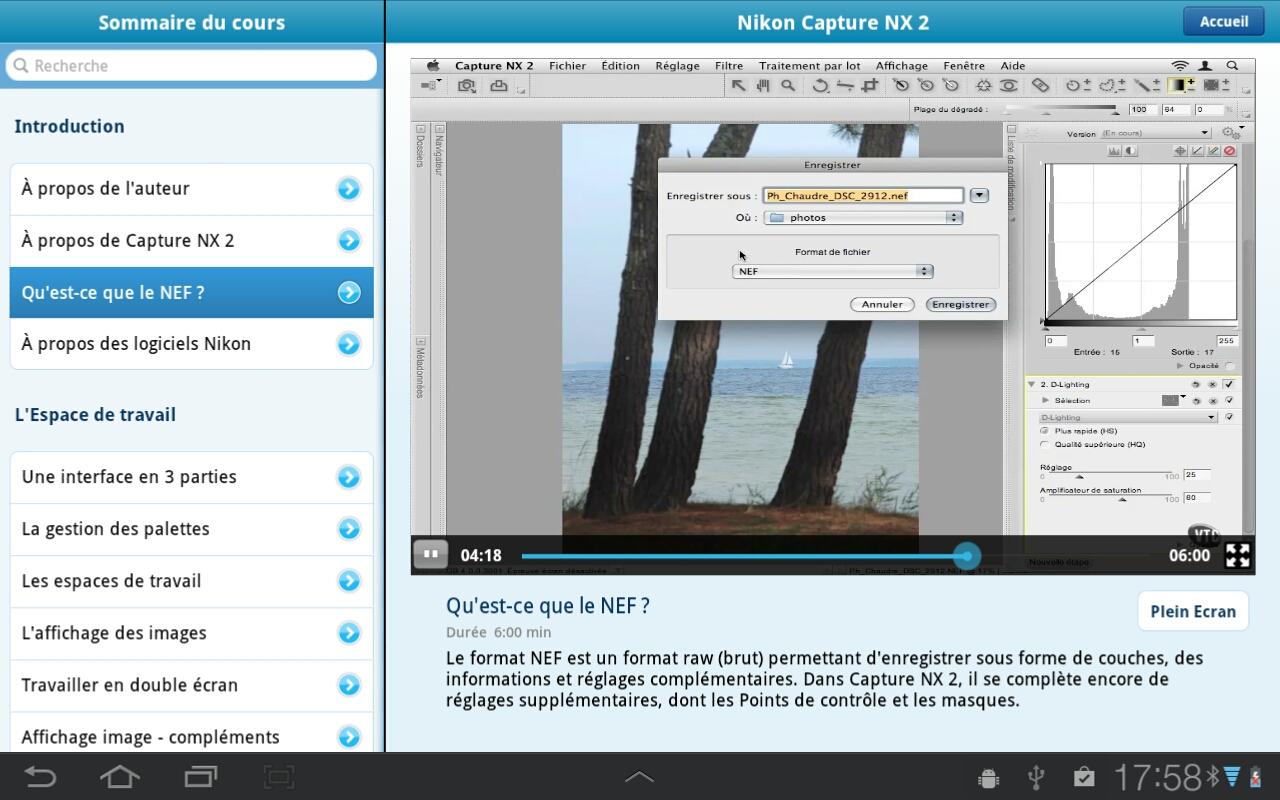The height and width of the screenshot is (800, 1280).
Task: Tap the USB status icon
Action: (1036, 777)
